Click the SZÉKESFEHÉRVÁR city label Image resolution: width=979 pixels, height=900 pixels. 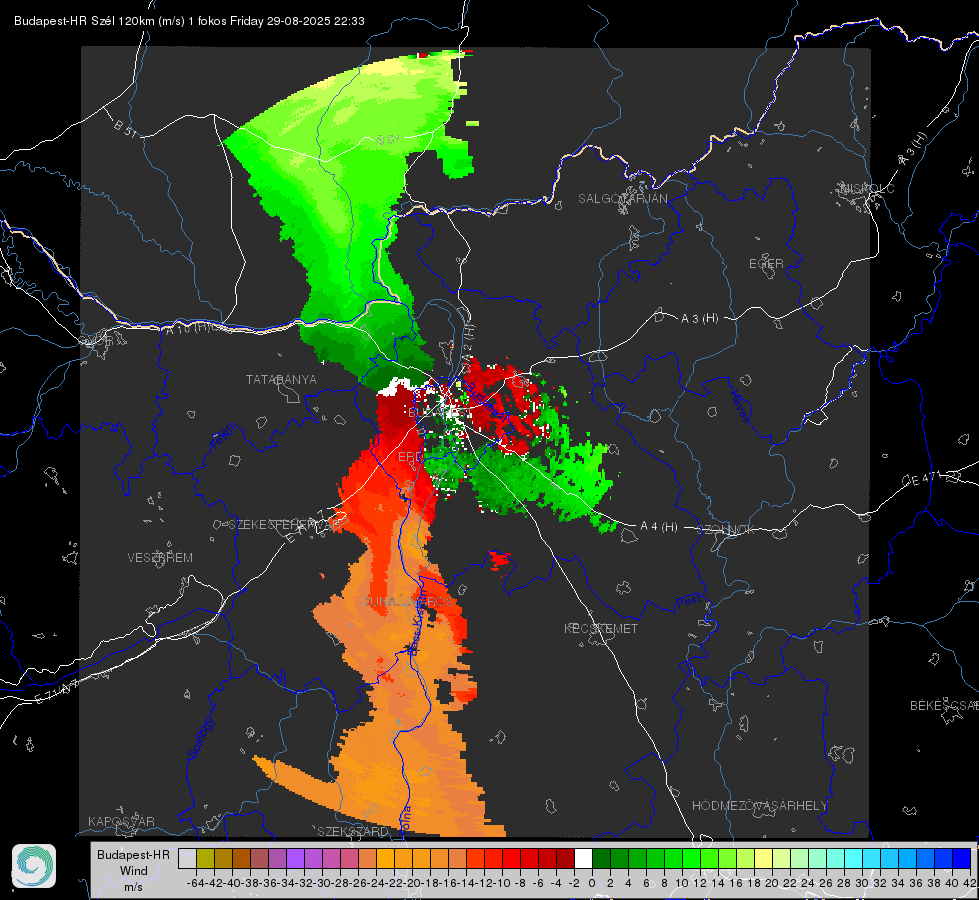[284, 525]
